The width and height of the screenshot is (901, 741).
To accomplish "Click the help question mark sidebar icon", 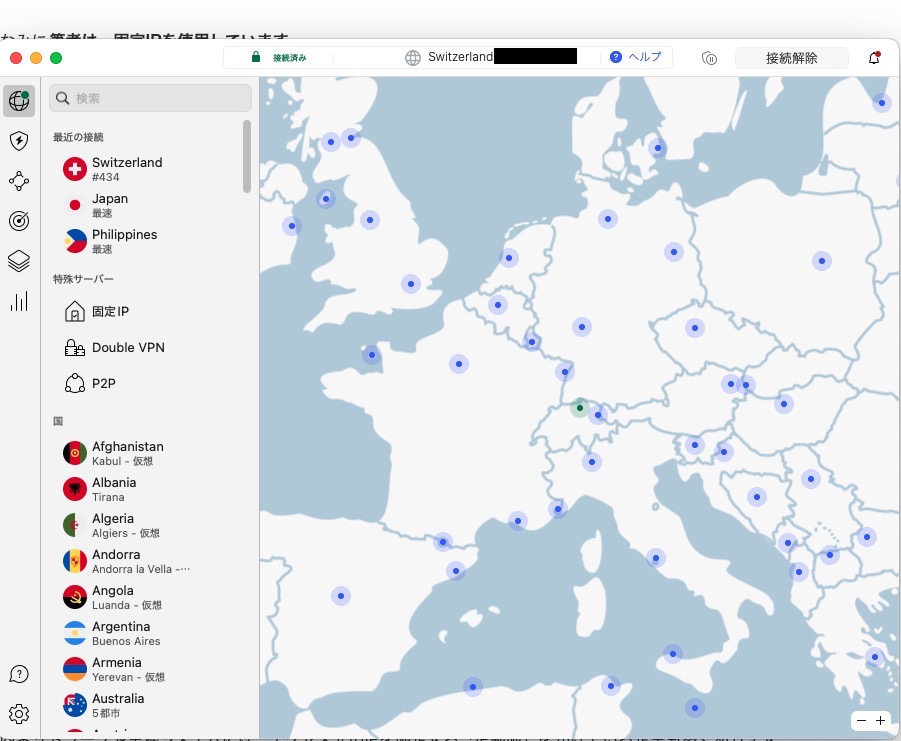I will tap(19, 674).
